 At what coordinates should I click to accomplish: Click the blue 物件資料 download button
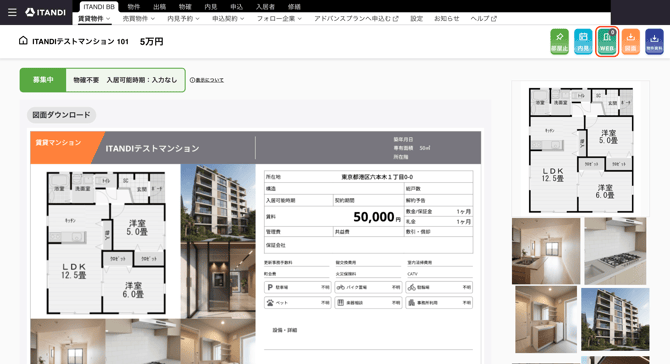[654, 41]
